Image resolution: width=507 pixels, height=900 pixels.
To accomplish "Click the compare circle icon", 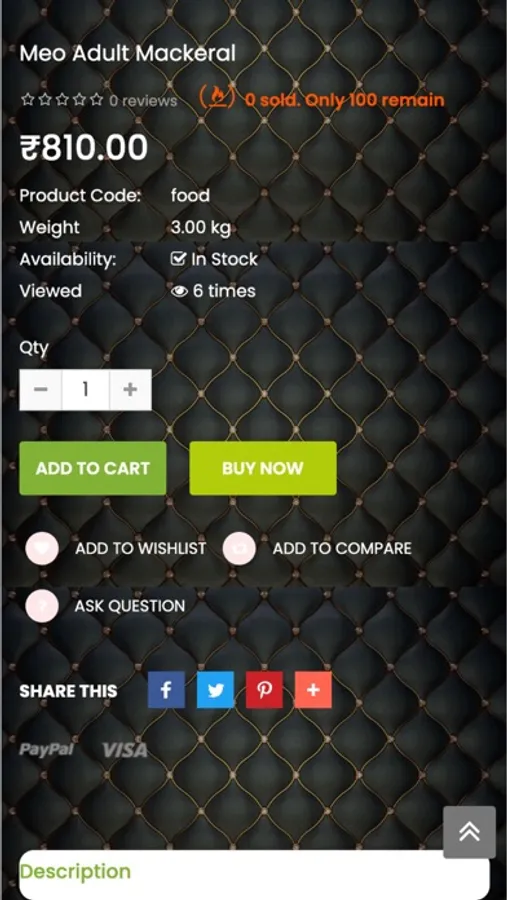I will [239, 549].
